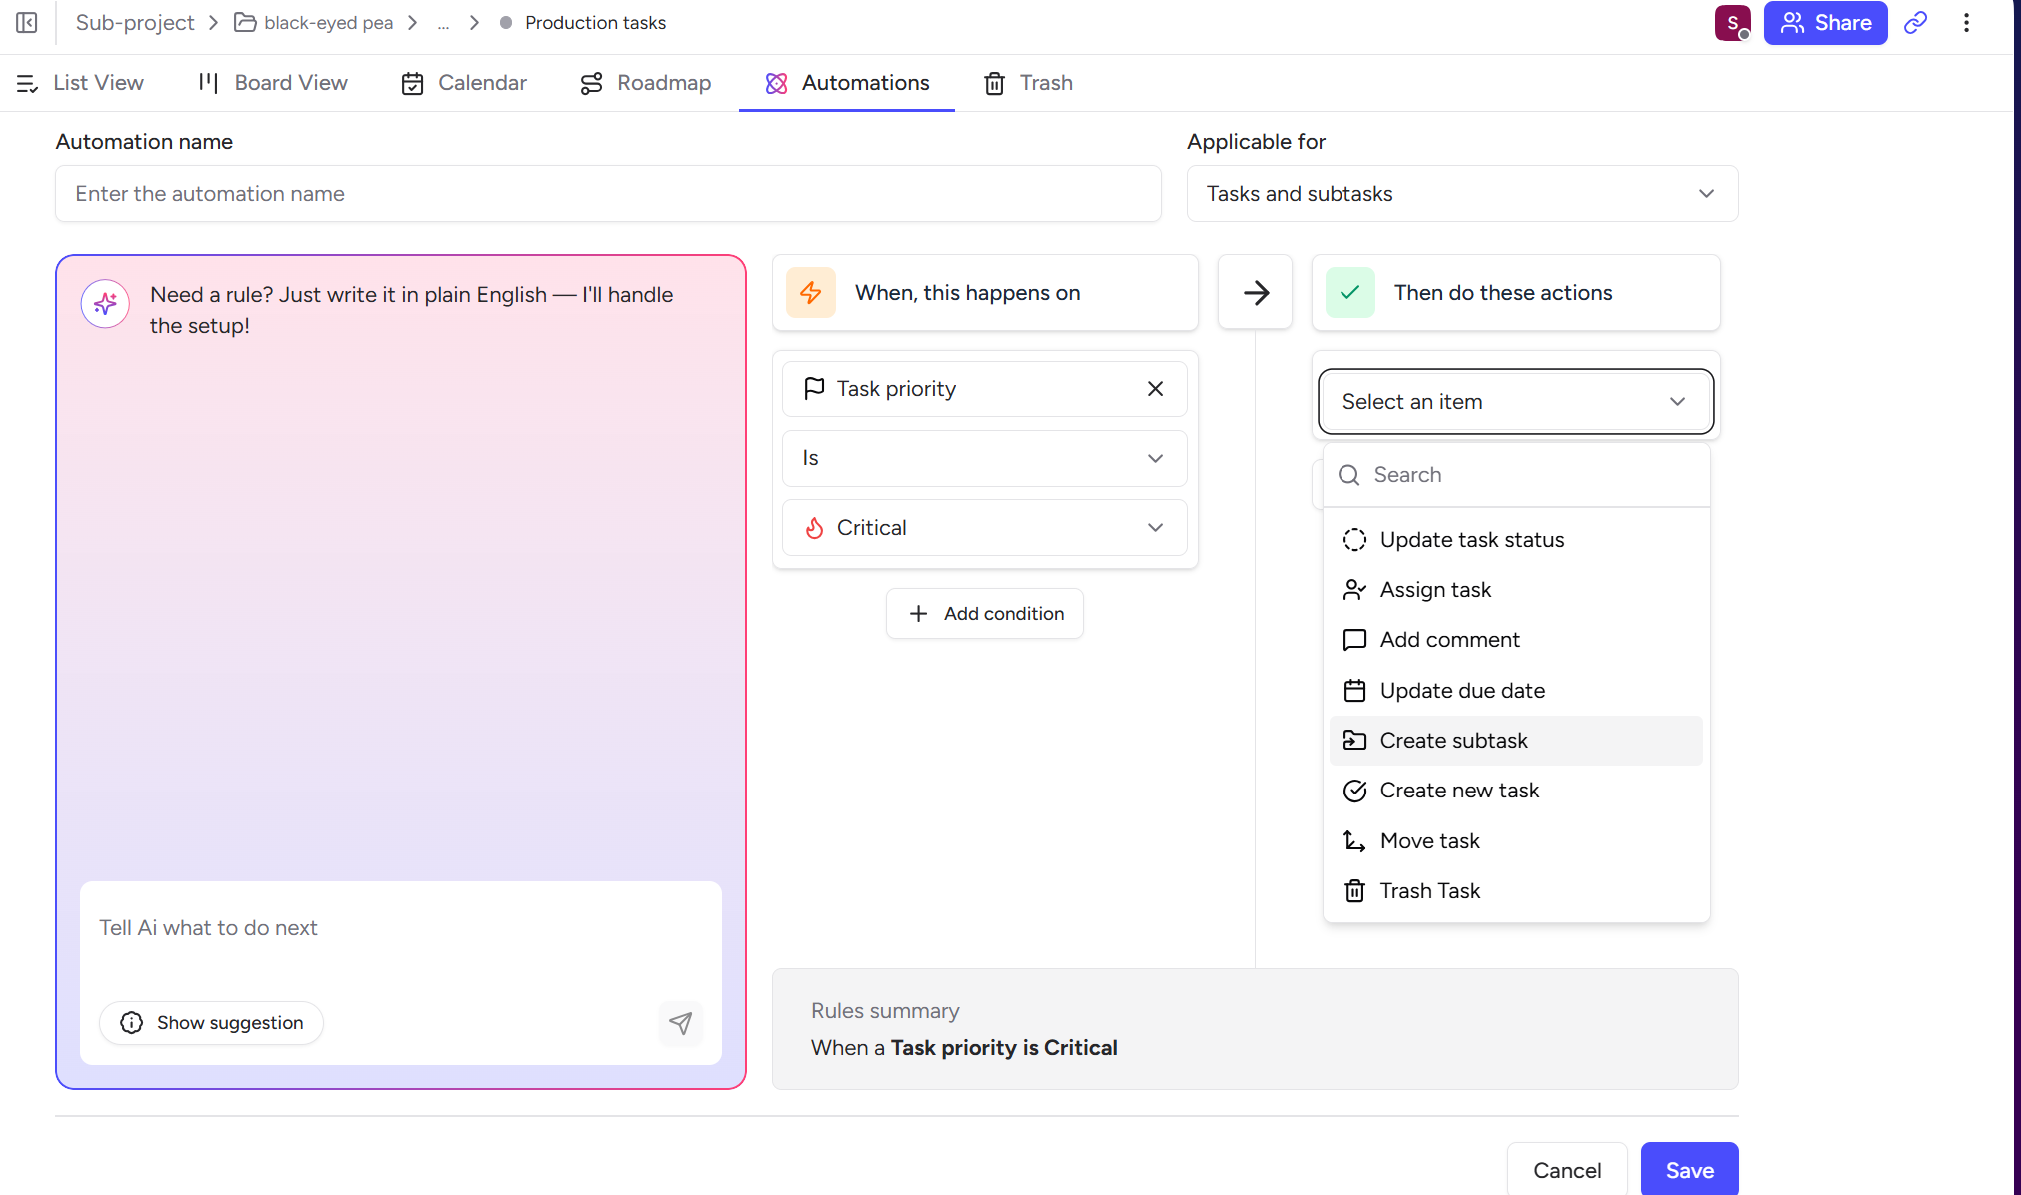Switch to the Board View tab
Viewport: 2021px width, 1195px height.
click(x=273, y=83)
